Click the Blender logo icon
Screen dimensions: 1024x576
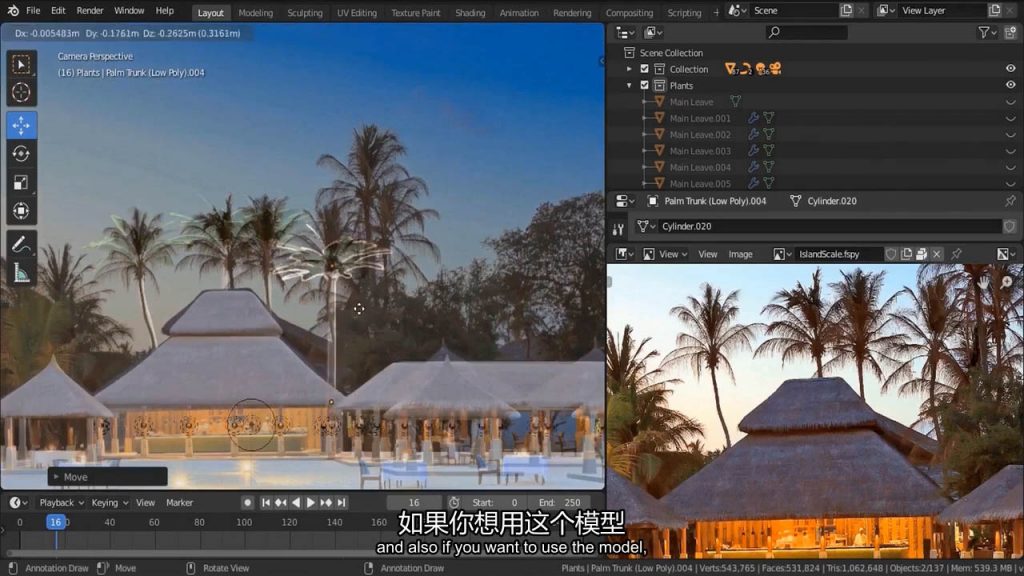coord(12,10)
